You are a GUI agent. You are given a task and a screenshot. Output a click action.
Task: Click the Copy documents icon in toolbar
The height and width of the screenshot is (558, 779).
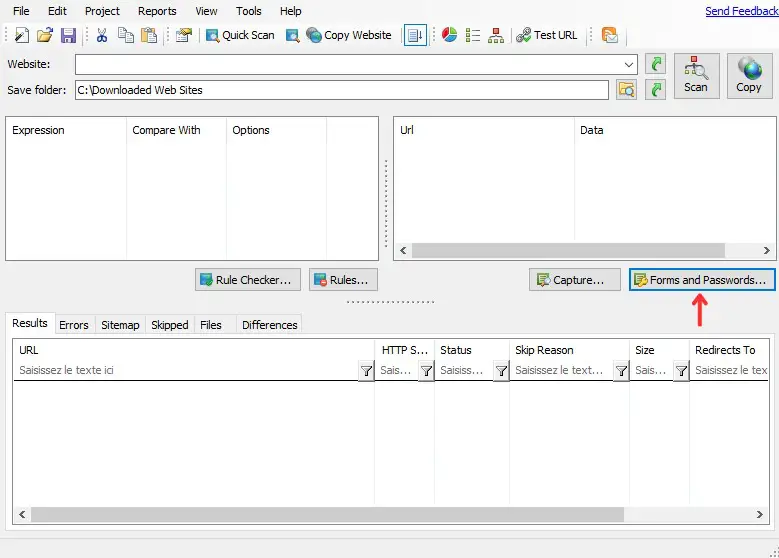tap(126, 35)
